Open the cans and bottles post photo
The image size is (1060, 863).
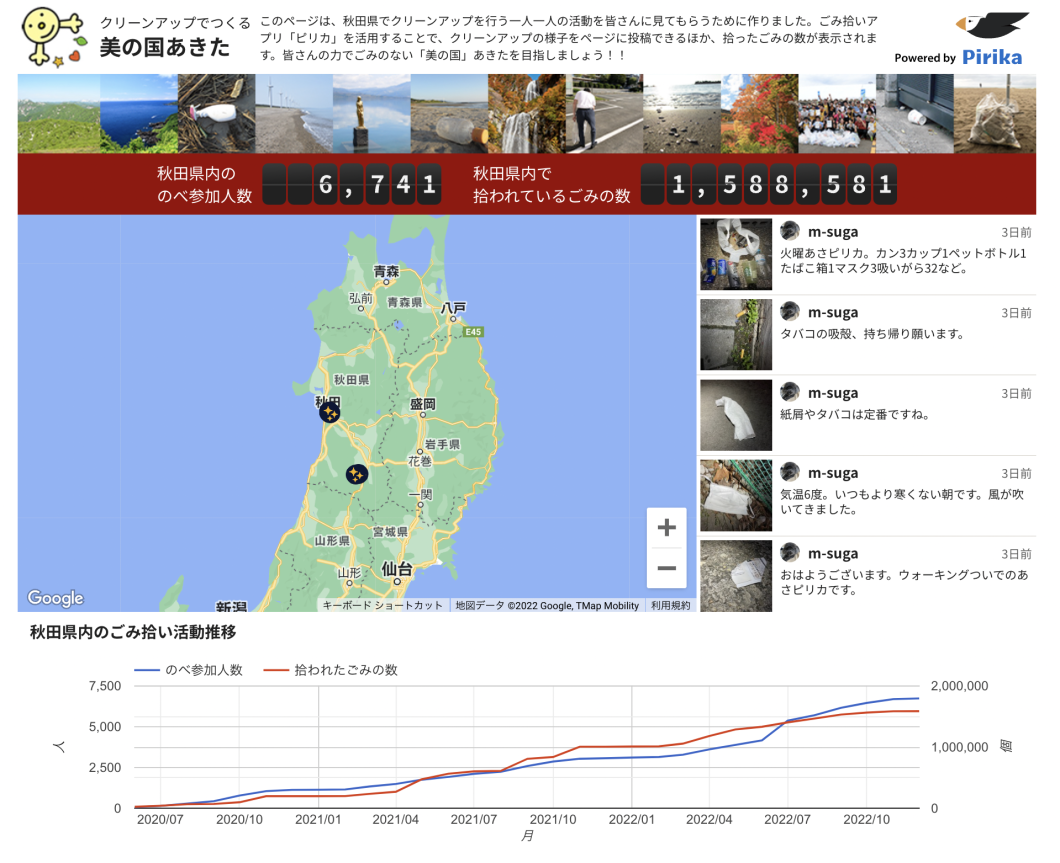tap(736, 254)
